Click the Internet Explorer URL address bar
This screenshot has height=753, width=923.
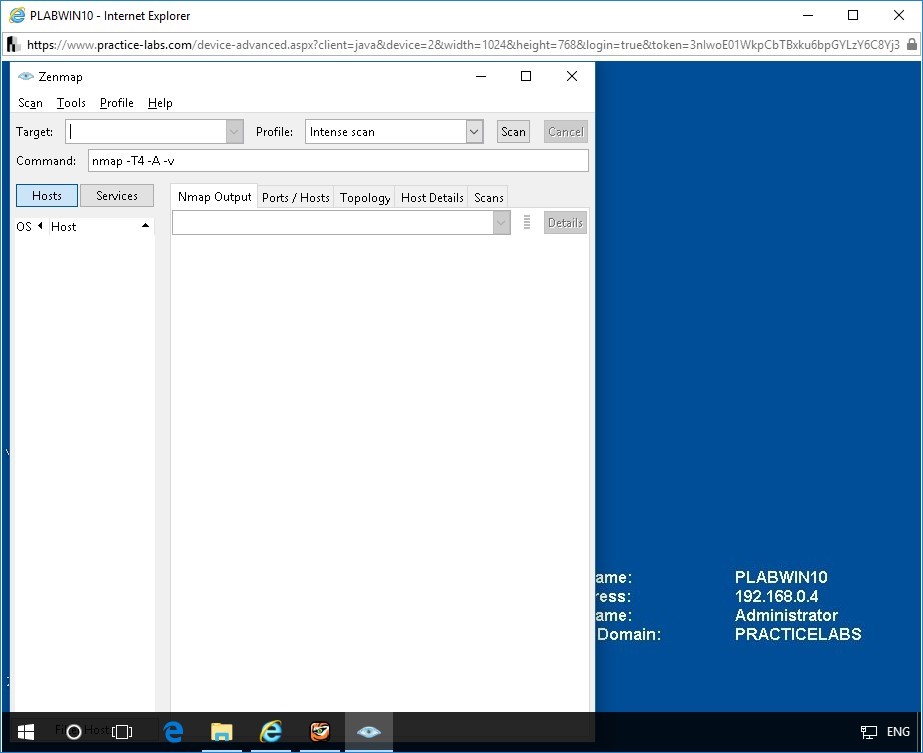tap(463, 45)
